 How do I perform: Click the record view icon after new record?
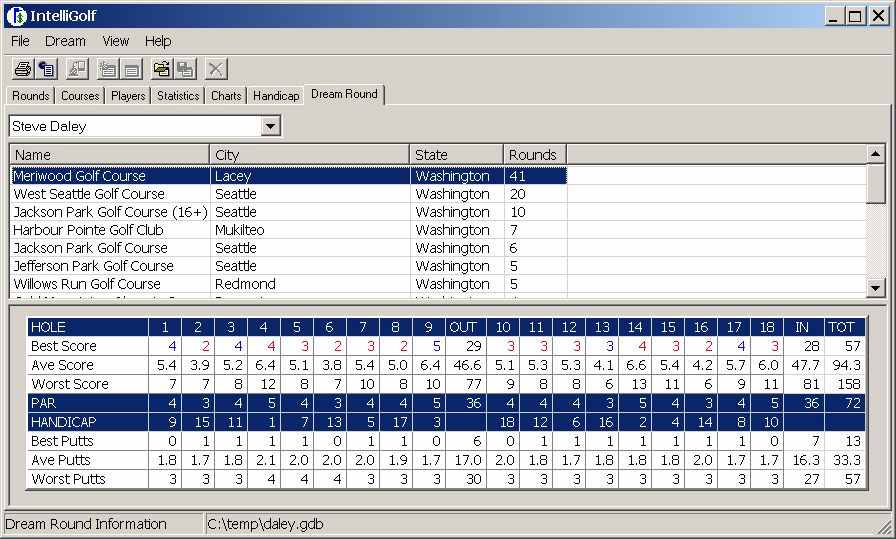pyautogui.click(x=132, y=69)
